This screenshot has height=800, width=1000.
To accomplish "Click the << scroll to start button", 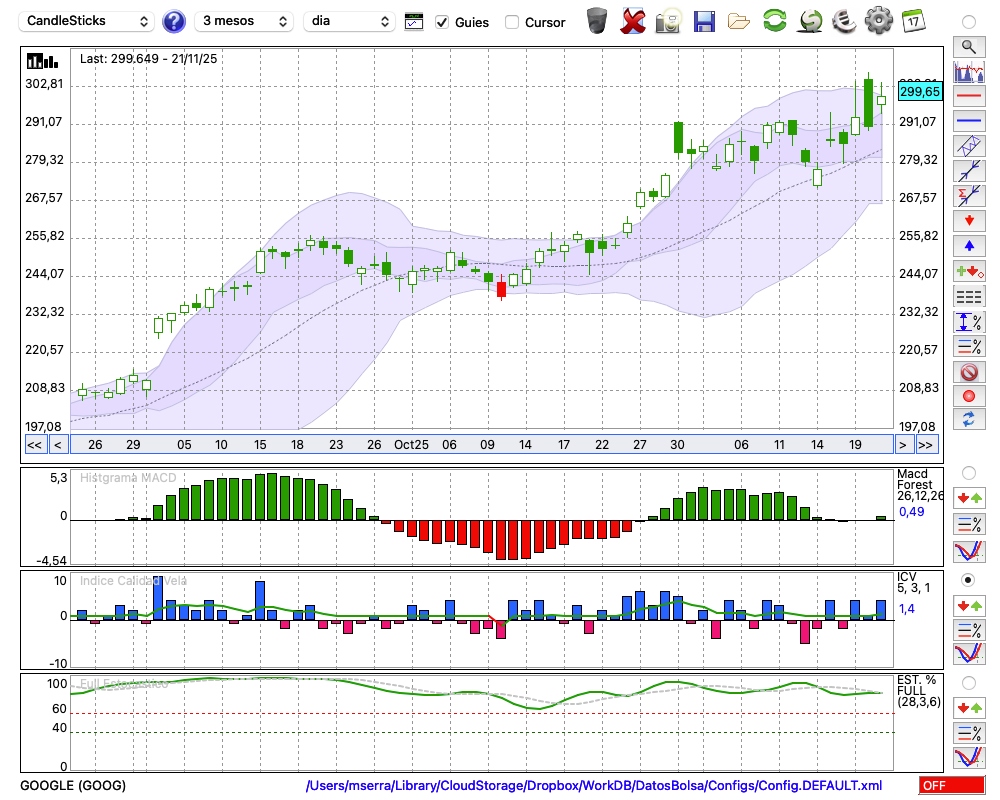I will tap(34, 445).
